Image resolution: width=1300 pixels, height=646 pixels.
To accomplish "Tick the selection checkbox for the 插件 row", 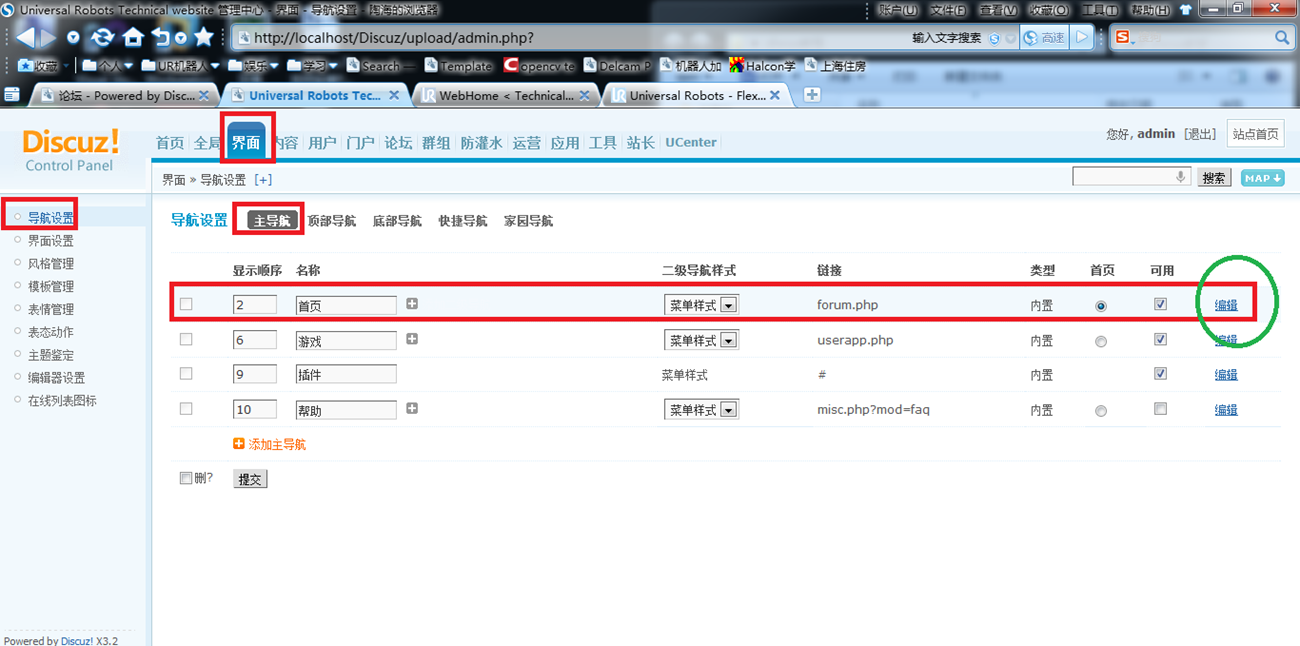I will tap(186, 373).
